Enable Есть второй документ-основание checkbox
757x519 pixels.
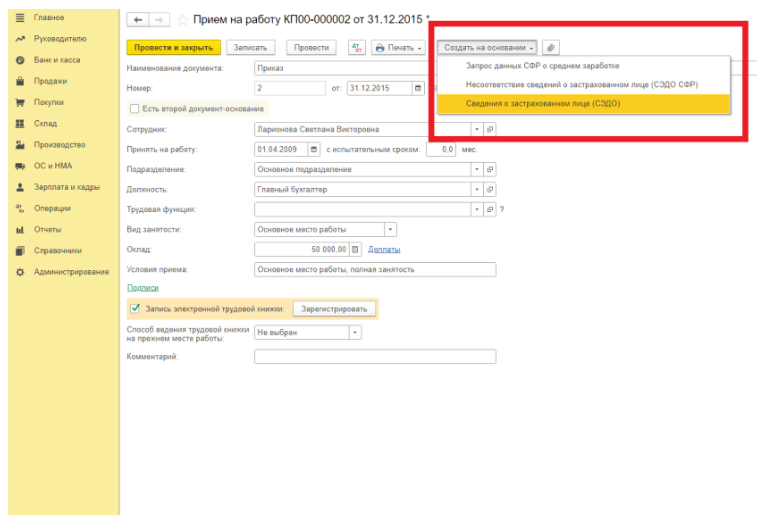pos(135,108)
